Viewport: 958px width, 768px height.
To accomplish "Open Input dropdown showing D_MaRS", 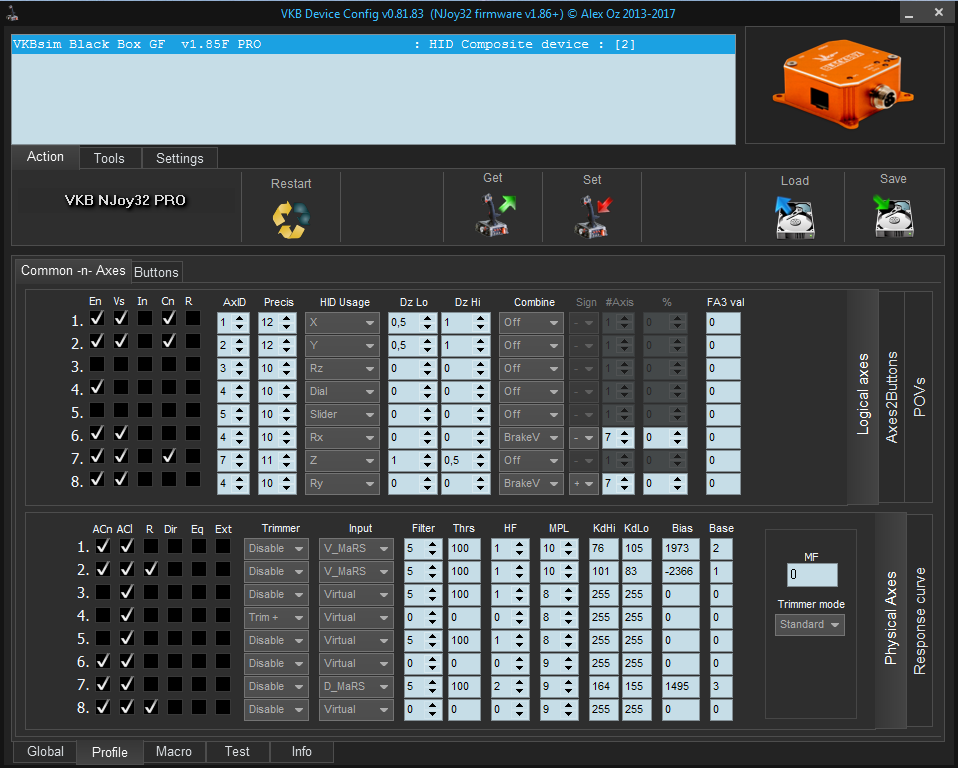I will pyautogui.click(x=356, y=687).
